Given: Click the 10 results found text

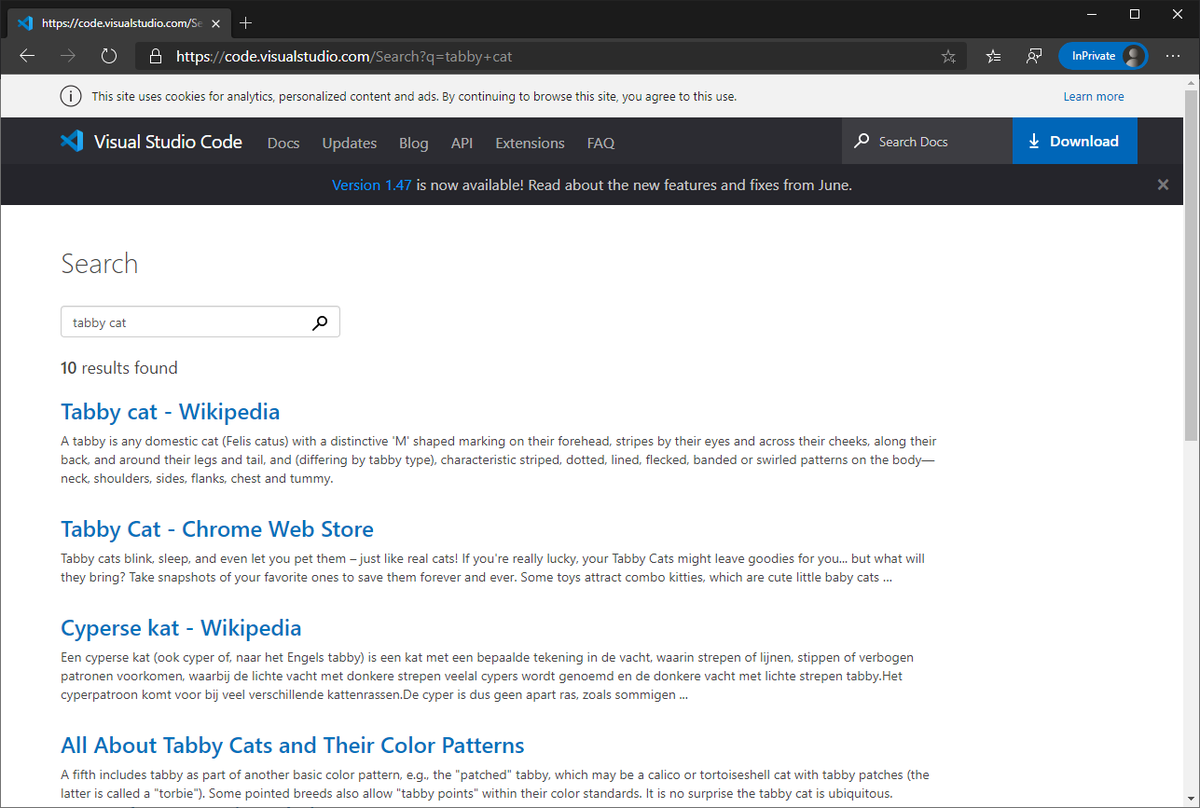Looking at the screenshot, I should click(119, 368).
